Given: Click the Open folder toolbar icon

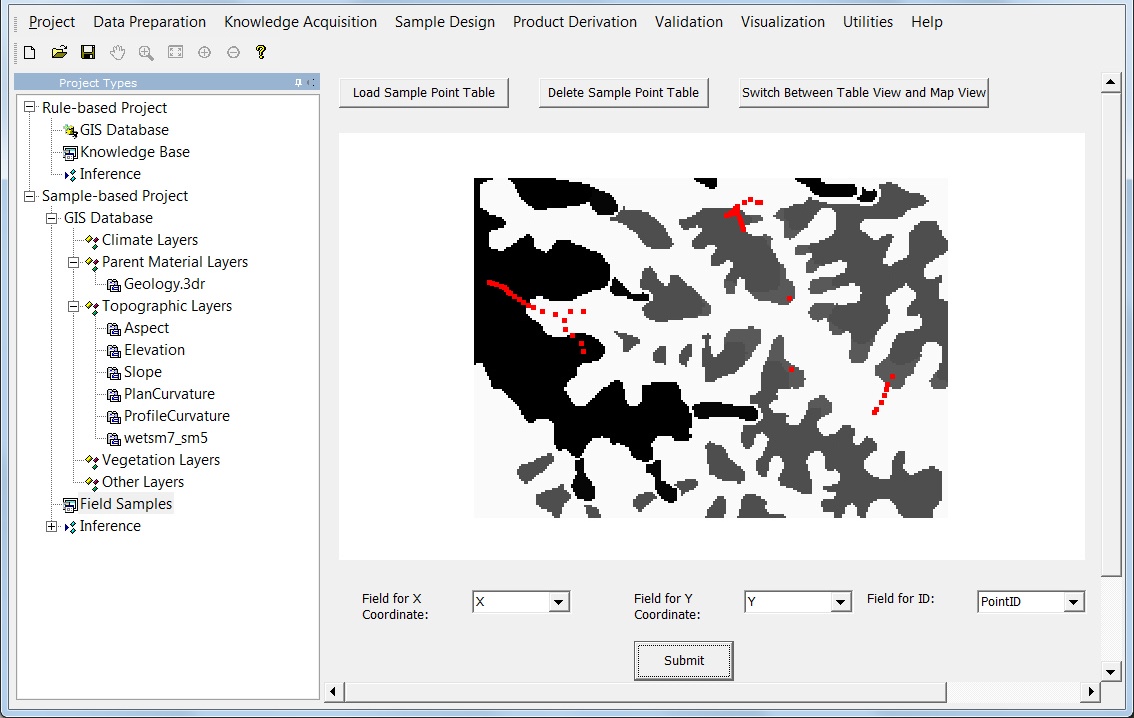Looking at the screenshot, I should coord(59,52).
